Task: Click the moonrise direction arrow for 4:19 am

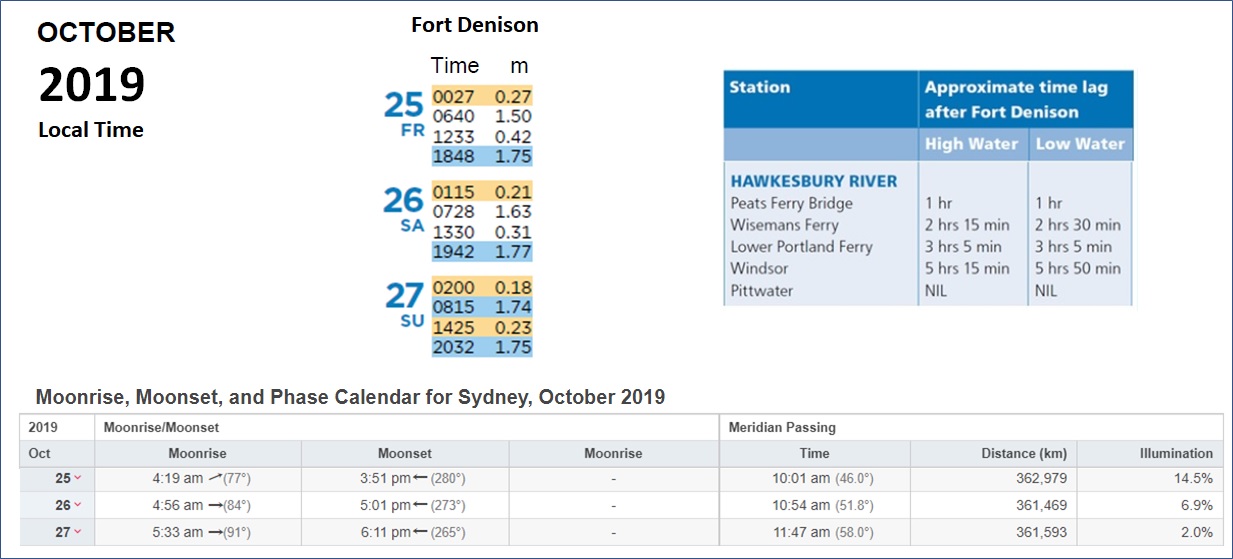Action: coord(217,479)
